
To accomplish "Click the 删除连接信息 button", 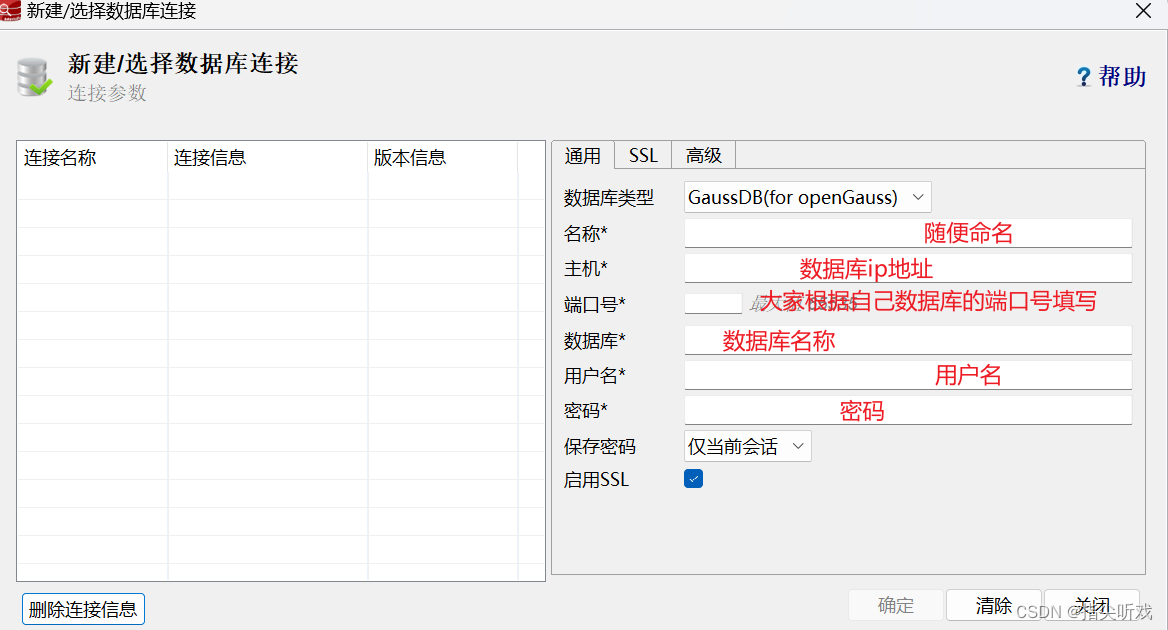I will 83,608.
